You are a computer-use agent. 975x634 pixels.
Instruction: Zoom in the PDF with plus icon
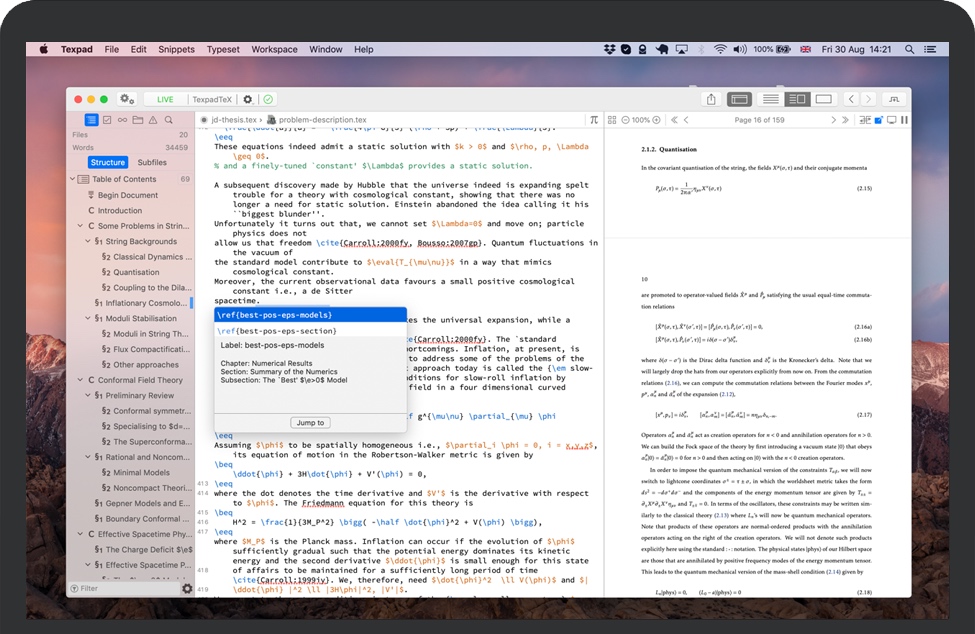(x=658, y=120)
